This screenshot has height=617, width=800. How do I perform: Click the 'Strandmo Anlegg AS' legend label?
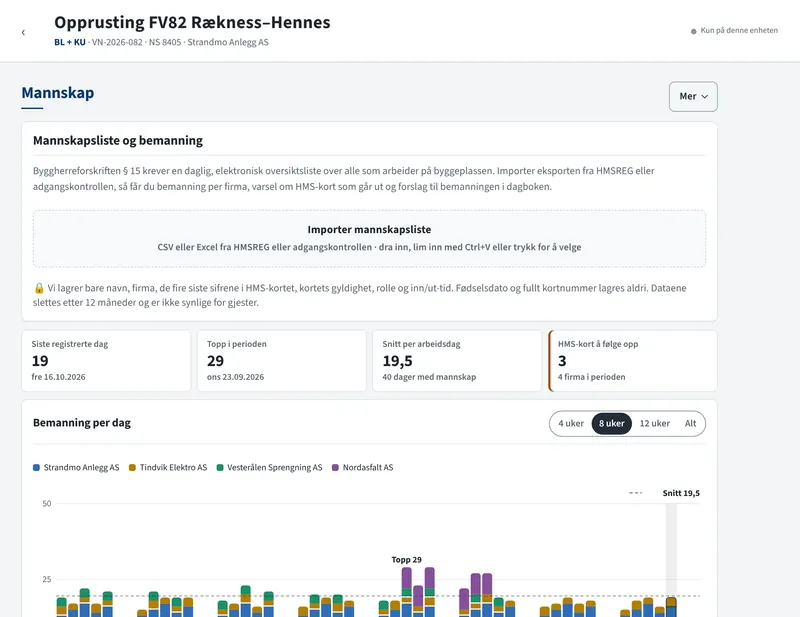(x=82, y=467)
